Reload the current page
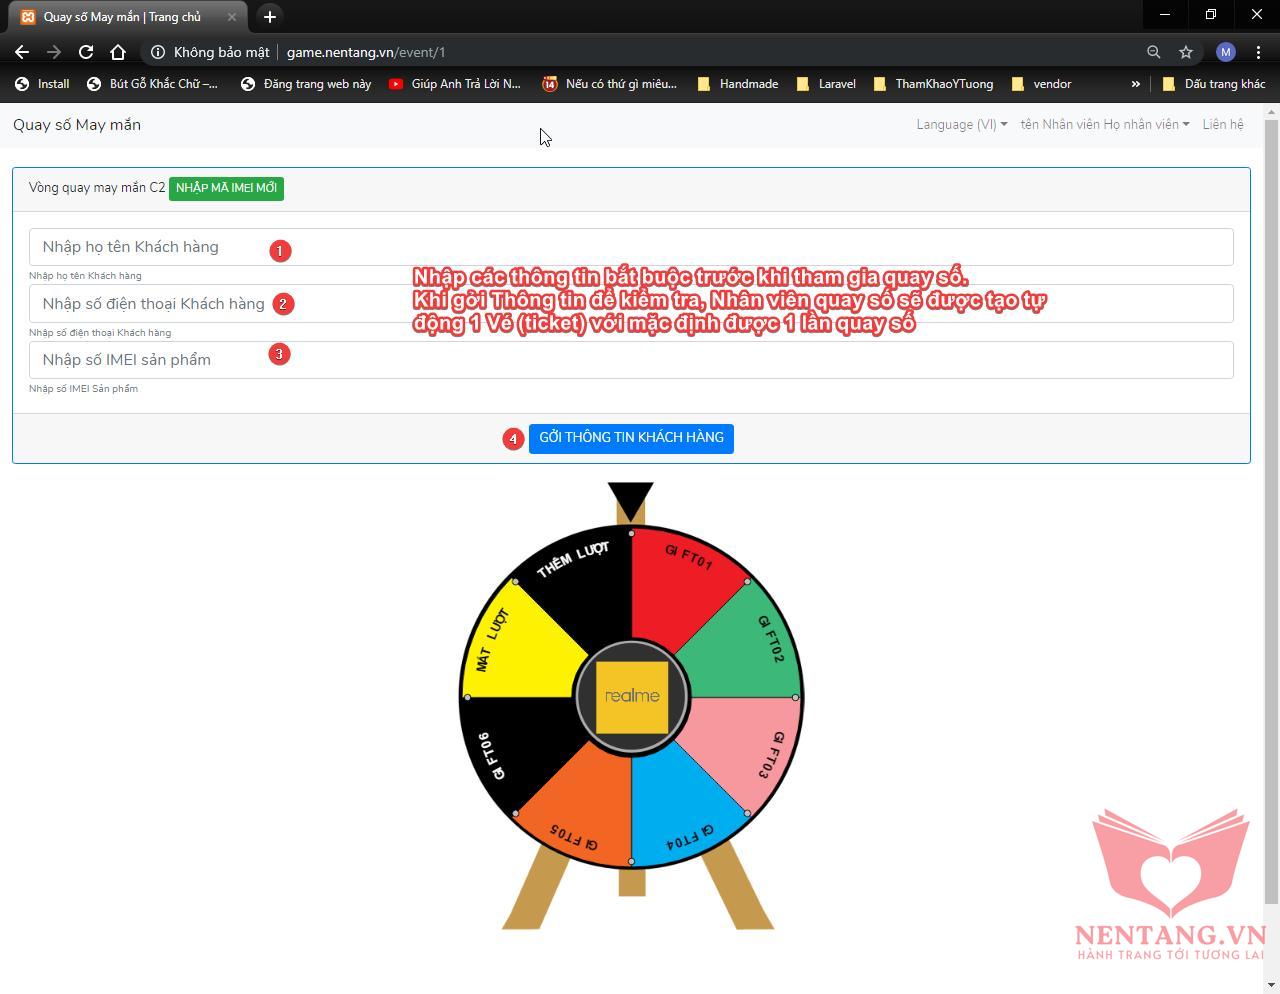The width and height of the screenshot is (1280, 994). click(x=86, y=52)
